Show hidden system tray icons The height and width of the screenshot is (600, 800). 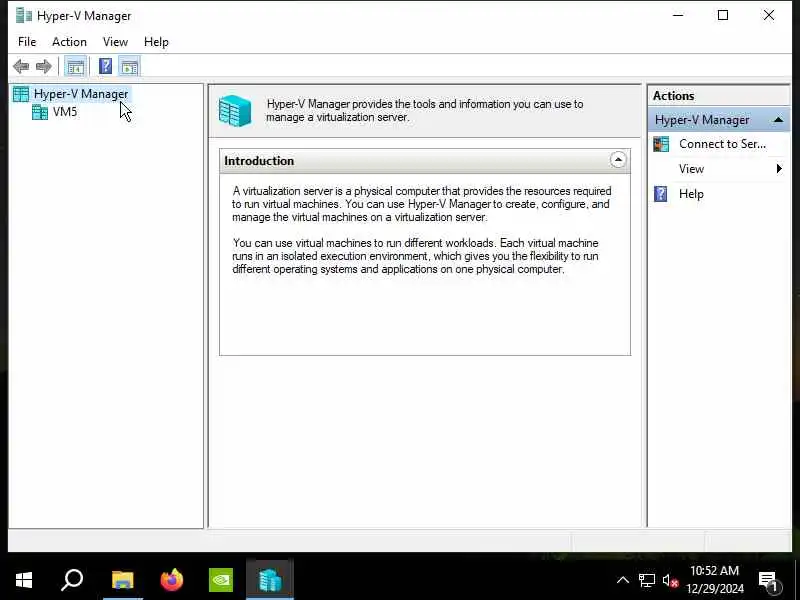coord(623,580)
